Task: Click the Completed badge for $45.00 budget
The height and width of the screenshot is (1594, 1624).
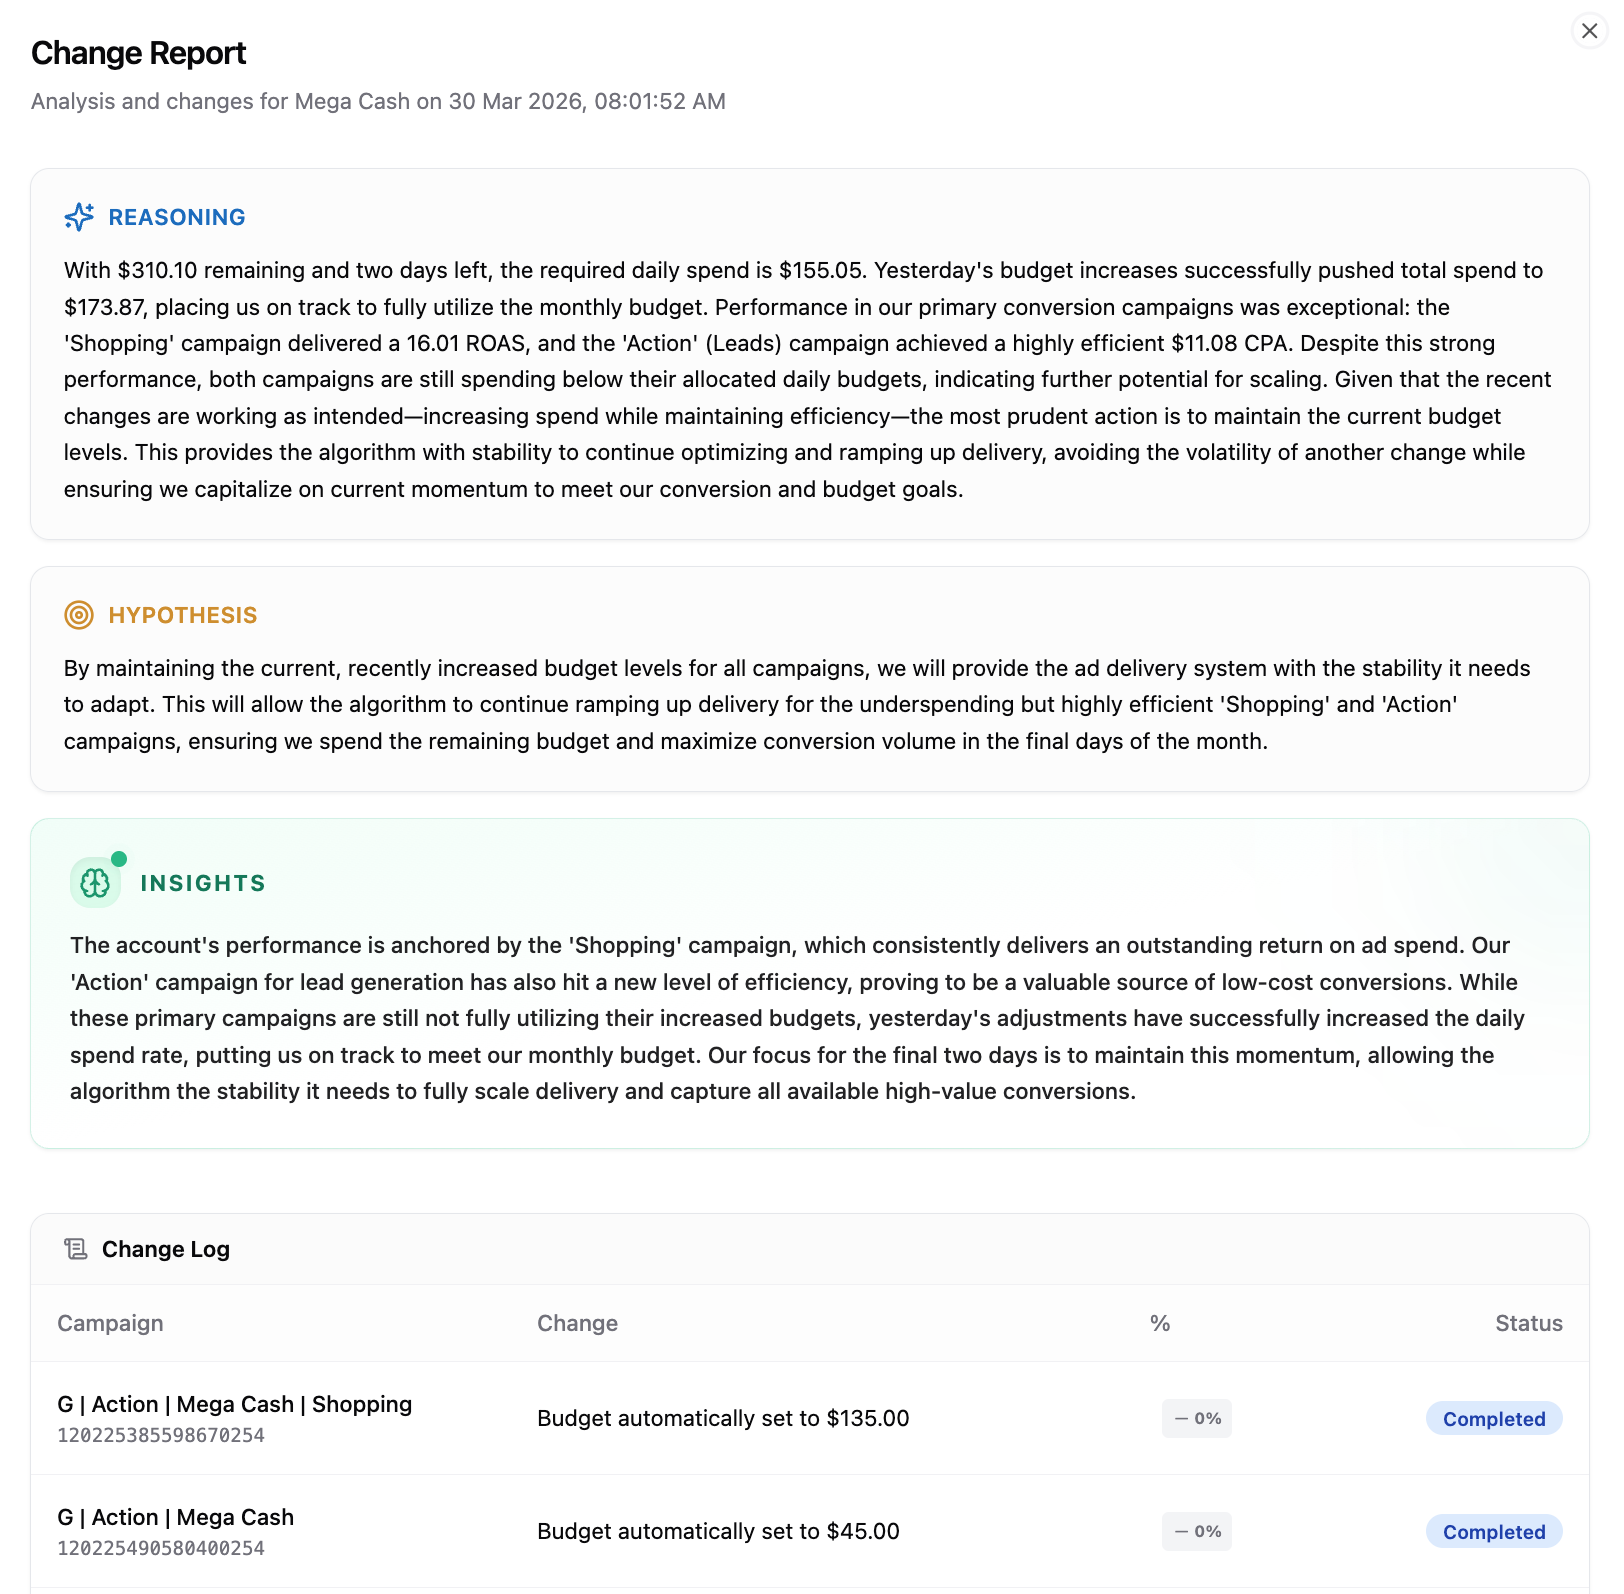Action: [1493, 1532]
